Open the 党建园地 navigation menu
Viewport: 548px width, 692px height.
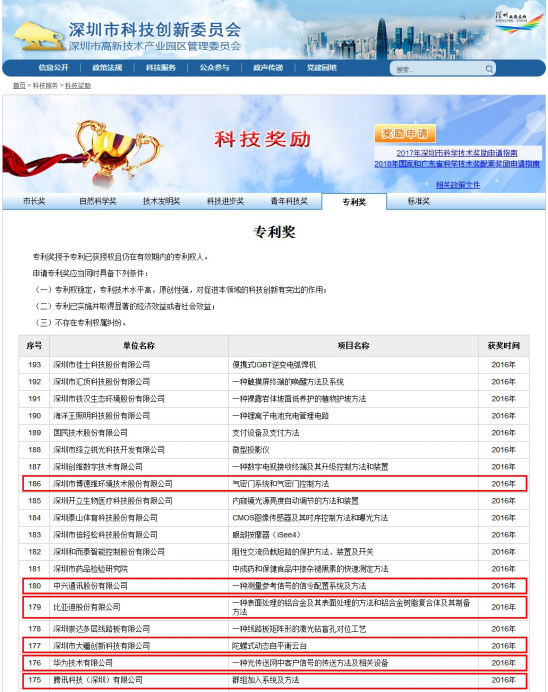[322, 68]
